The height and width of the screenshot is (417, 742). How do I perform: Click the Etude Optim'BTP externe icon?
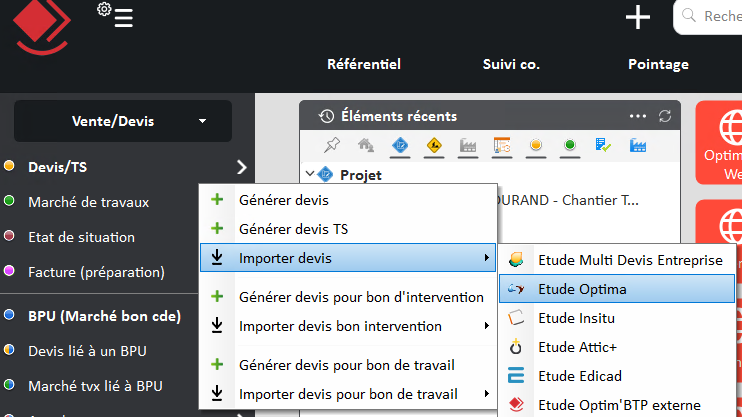516,405
